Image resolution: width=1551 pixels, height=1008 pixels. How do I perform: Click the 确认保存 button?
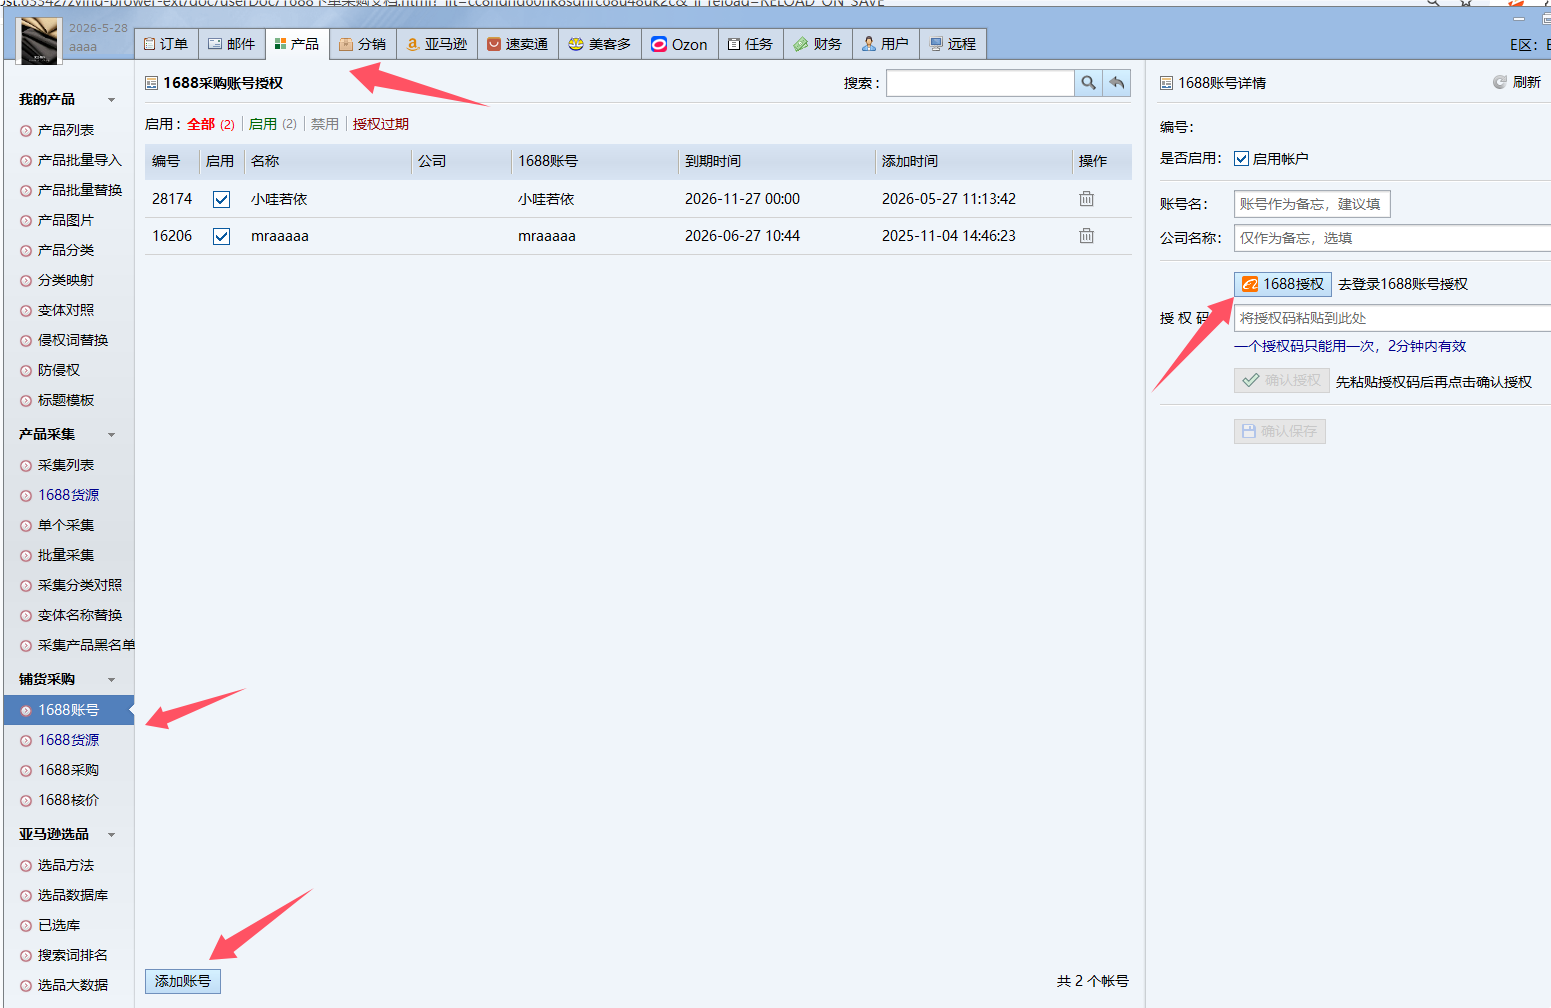click(1280, 431)
